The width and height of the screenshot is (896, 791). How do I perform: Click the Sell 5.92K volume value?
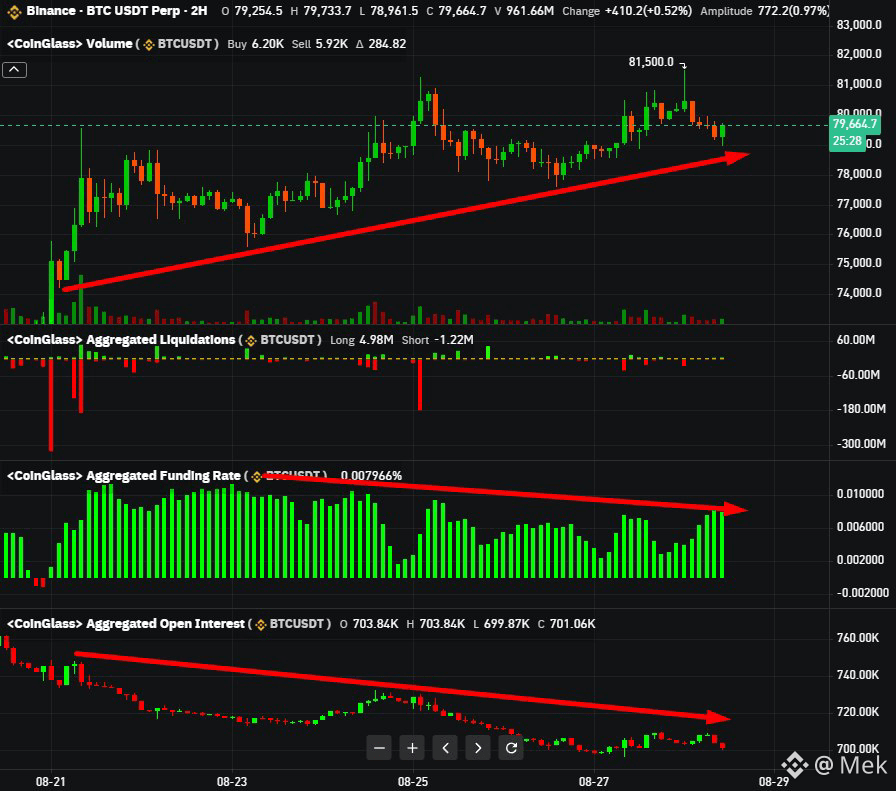(319, 44)
